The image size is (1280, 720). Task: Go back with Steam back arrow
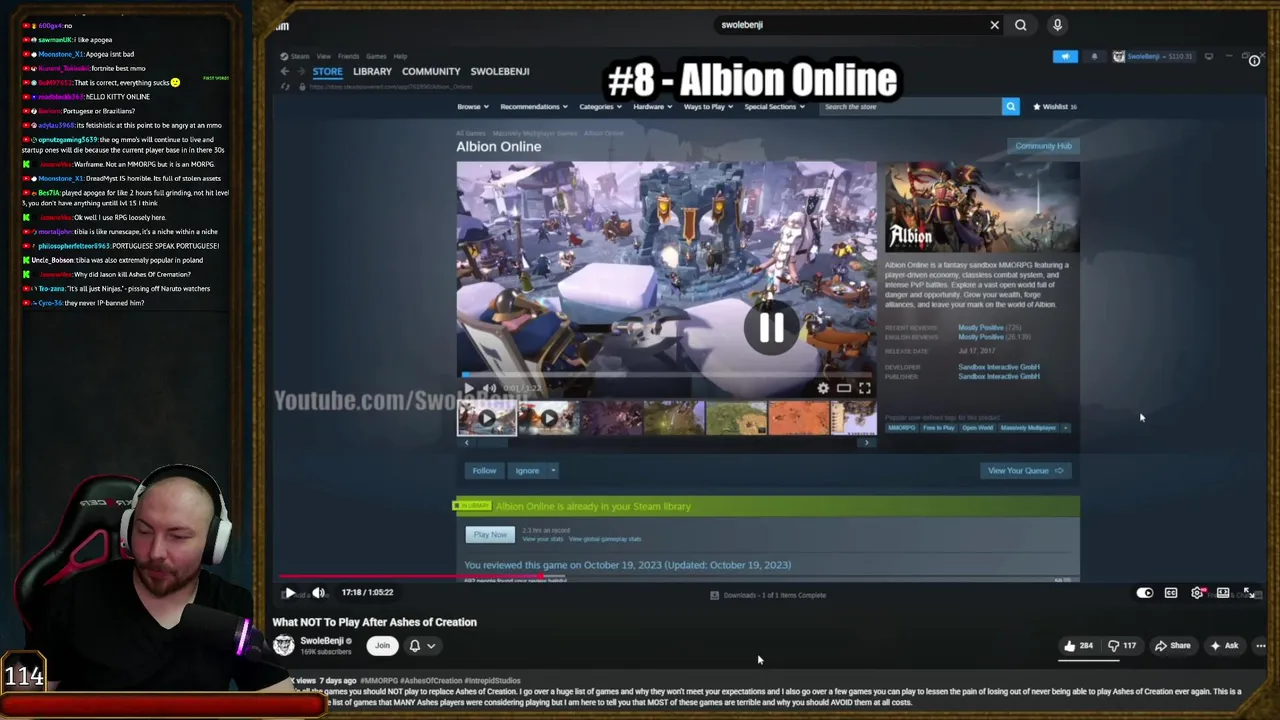pyautogui.click(x=285, y=72)
